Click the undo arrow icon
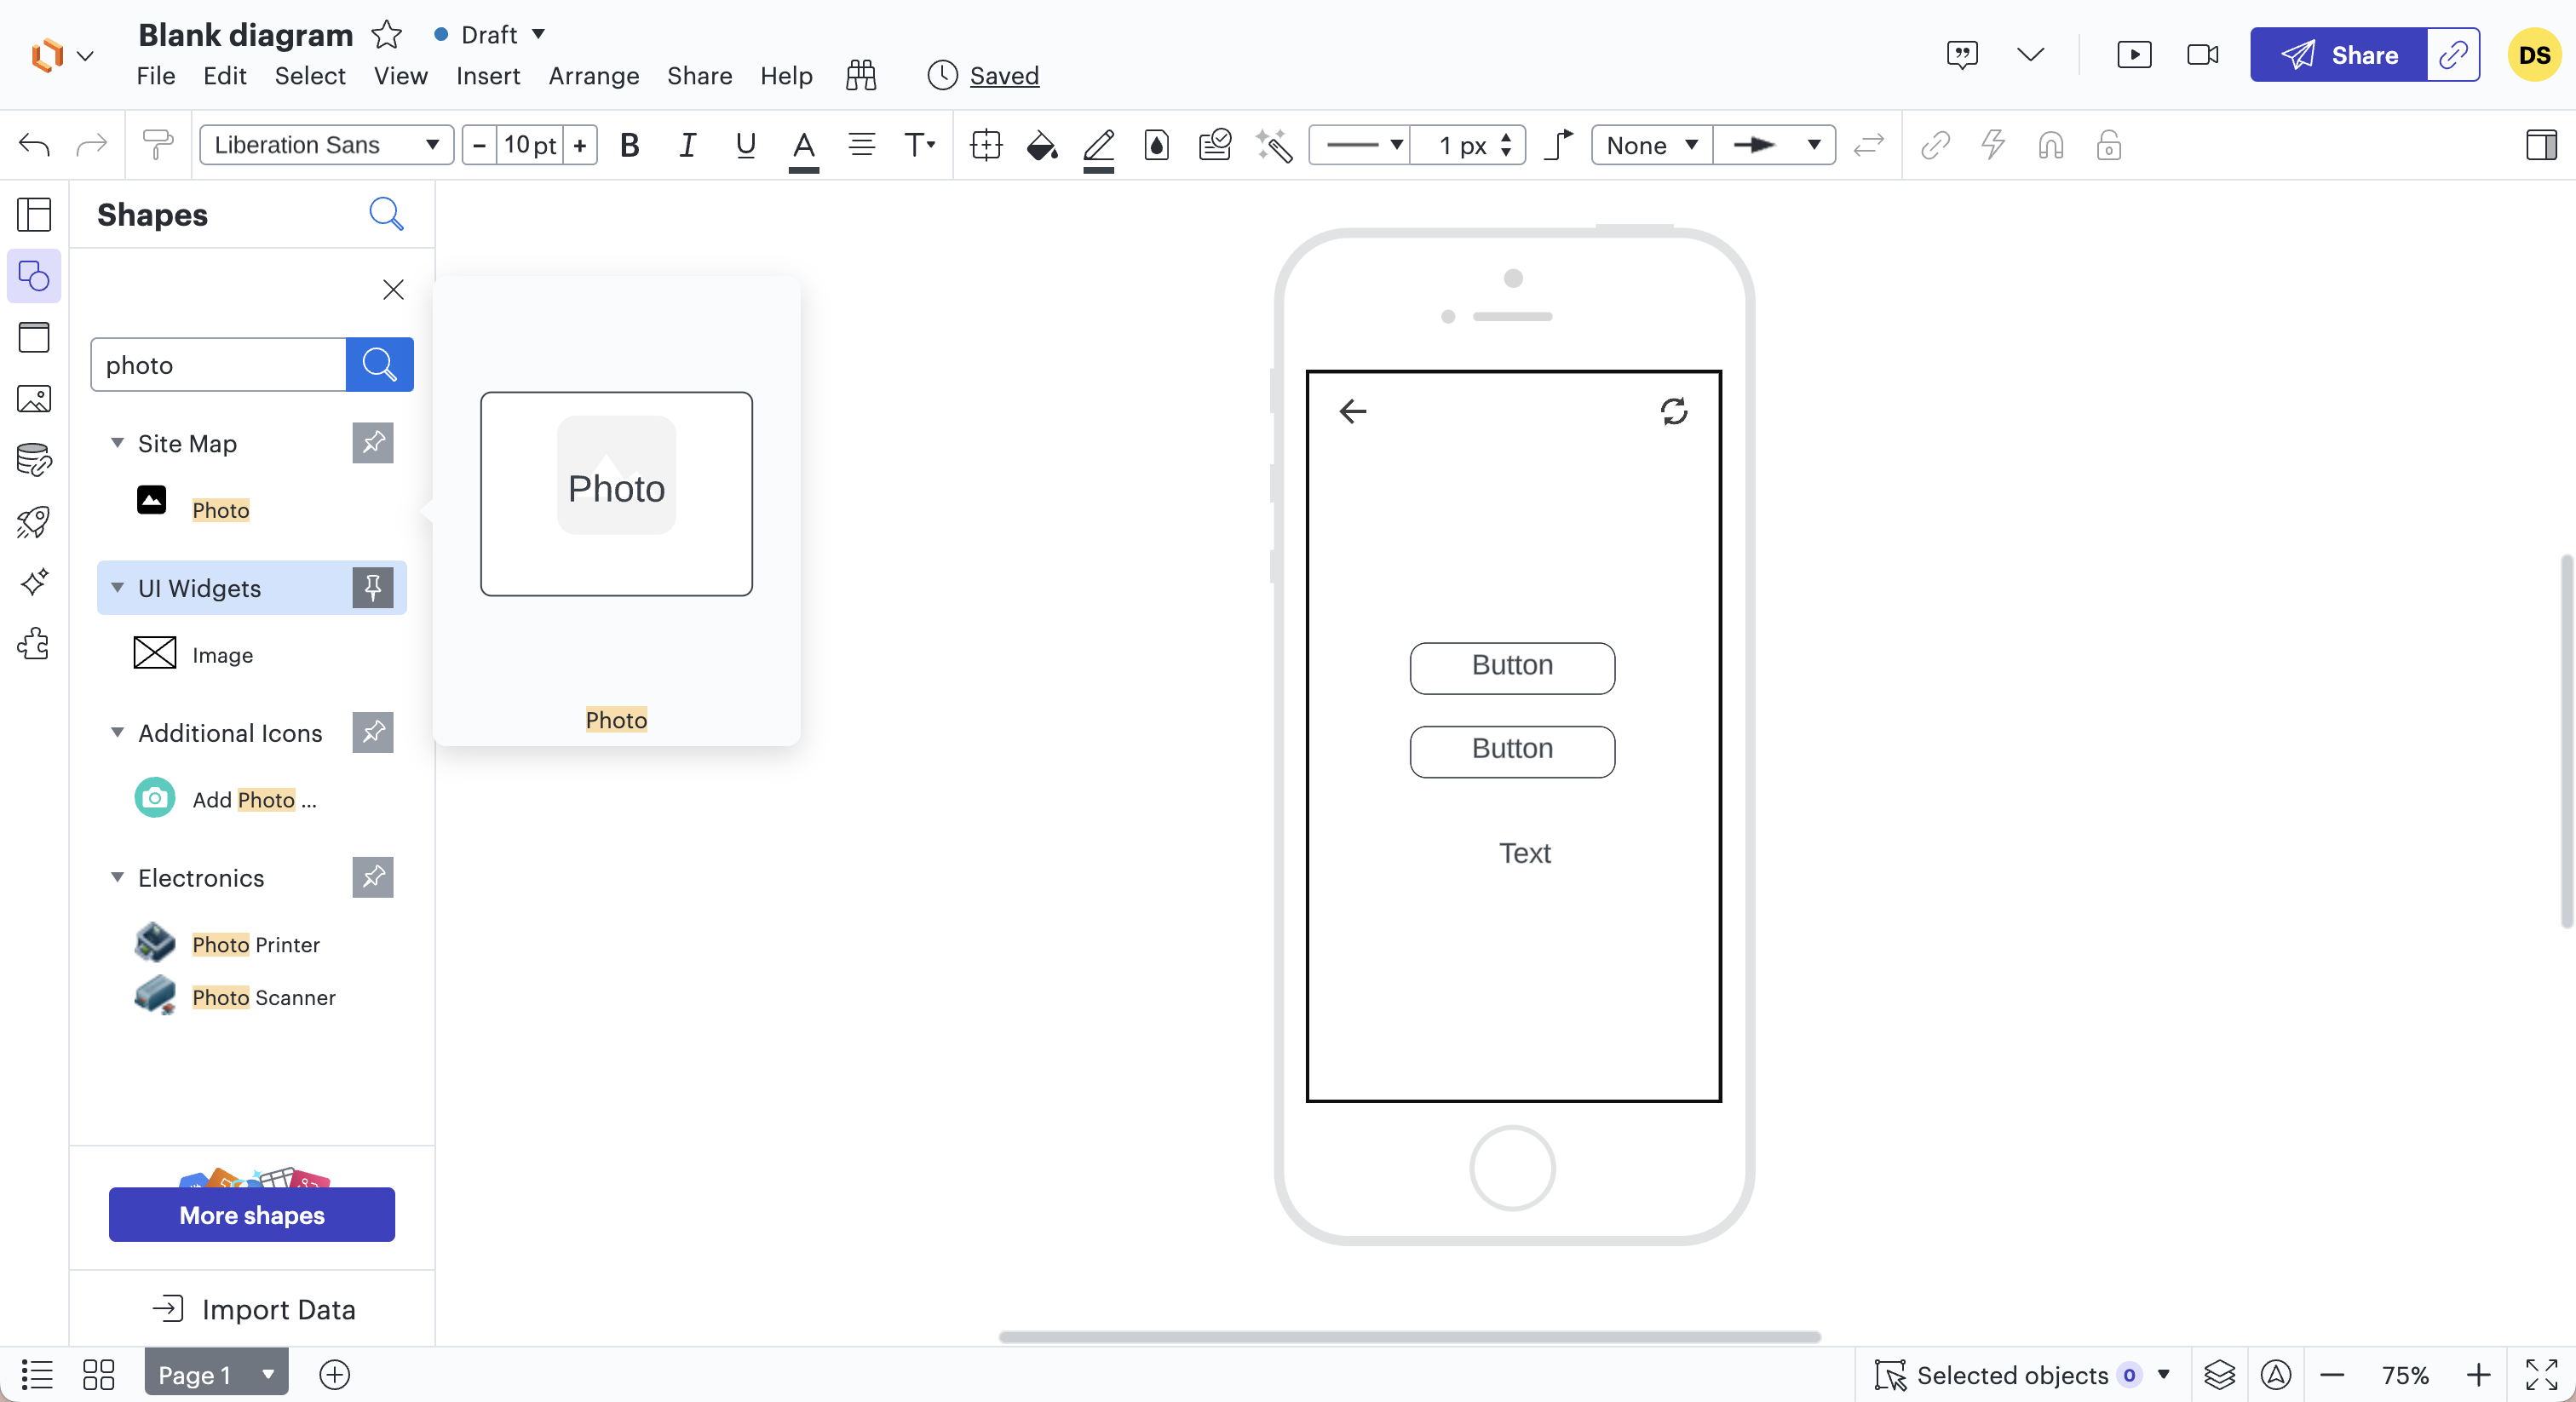The image size is (2576, 1402). 33,143
